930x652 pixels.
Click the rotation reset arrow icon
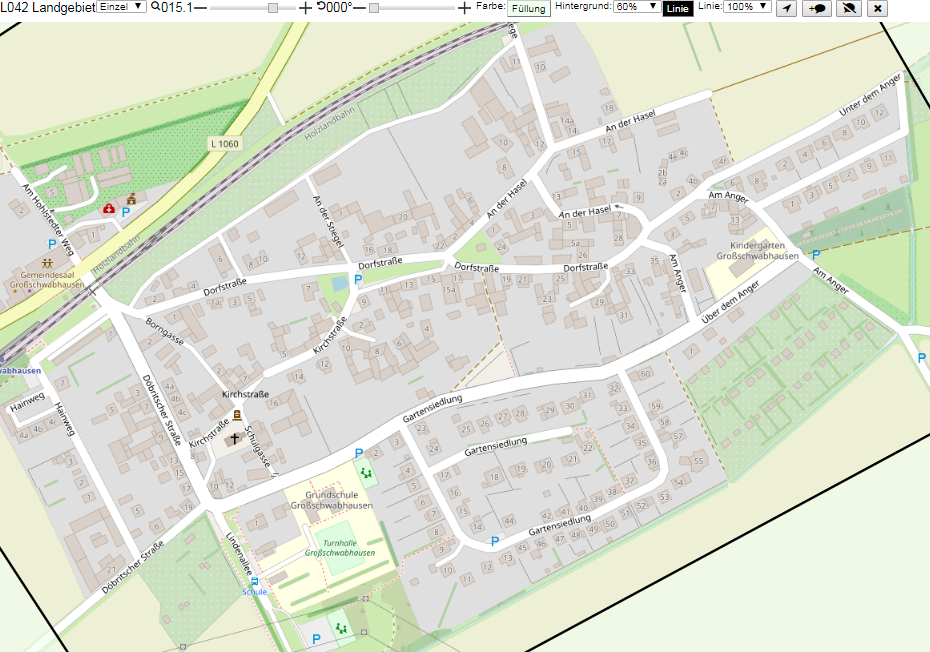point(321,7)
